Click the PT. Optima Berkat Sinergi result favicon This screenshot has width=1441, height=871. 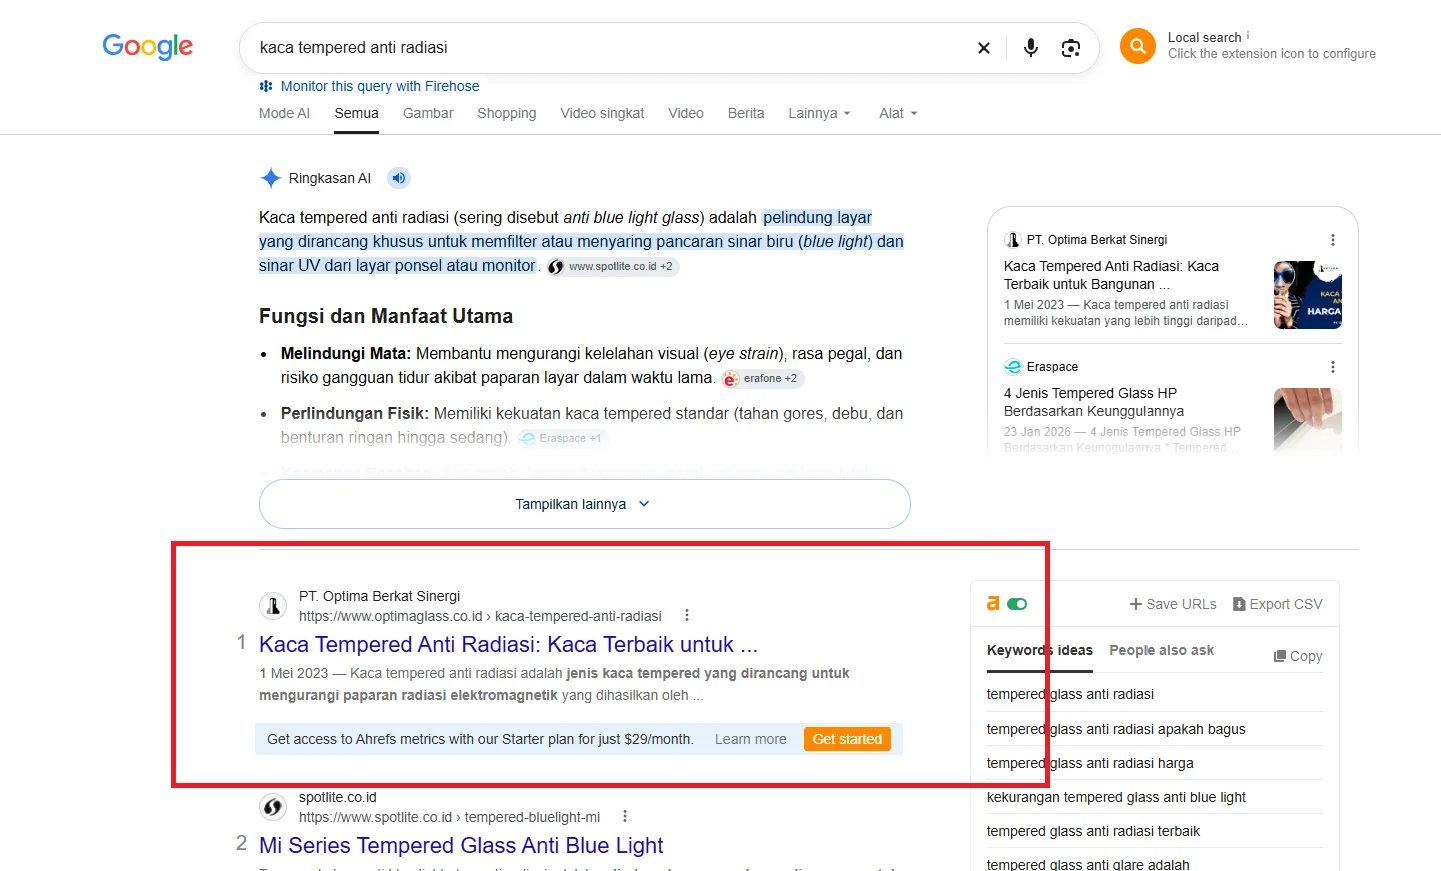click(x=273, y=606)
